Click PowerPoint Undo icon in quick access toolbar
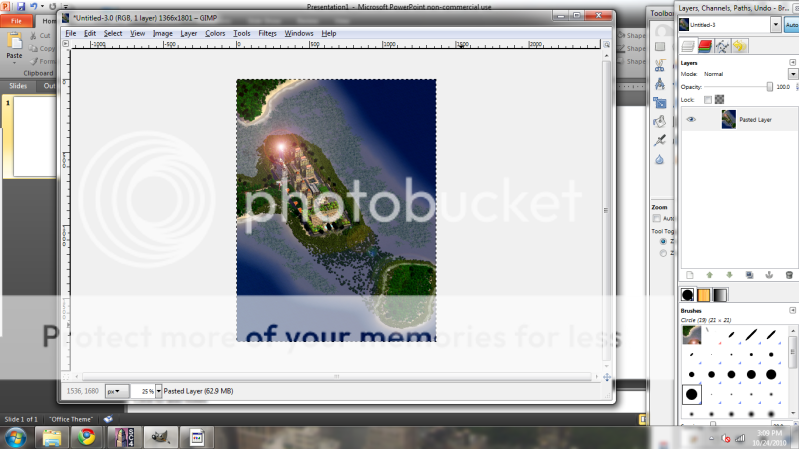The width and height of the screenshot is (799, 449). pos(34,7)
